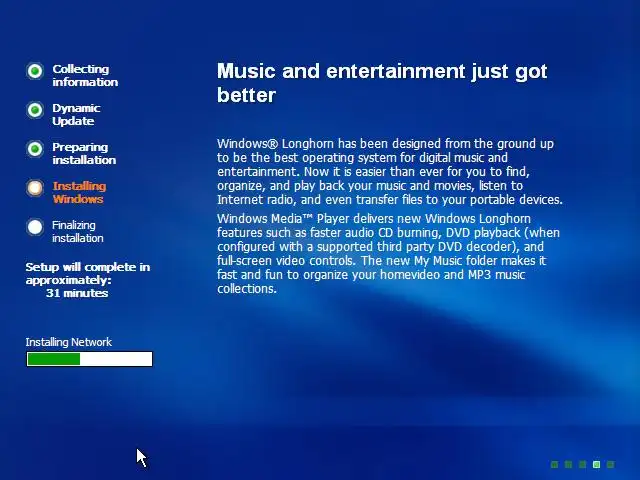This screenshot has height=480, width=640.
Task: Click the green Collecting information step bullet
Action: 35,71
